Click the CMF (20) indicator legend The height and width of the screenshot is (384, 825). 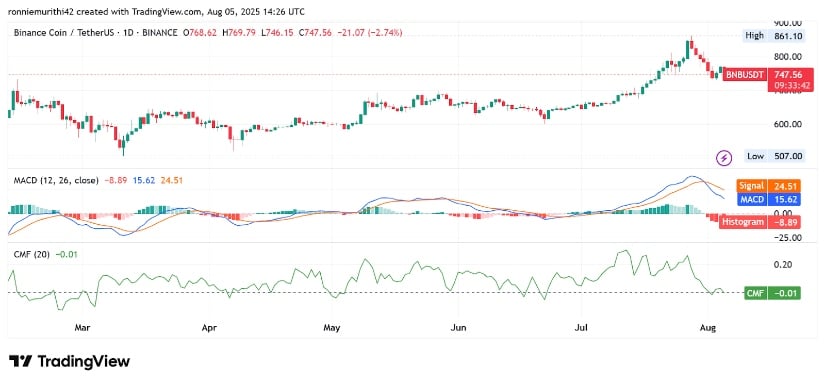point(32,255)
